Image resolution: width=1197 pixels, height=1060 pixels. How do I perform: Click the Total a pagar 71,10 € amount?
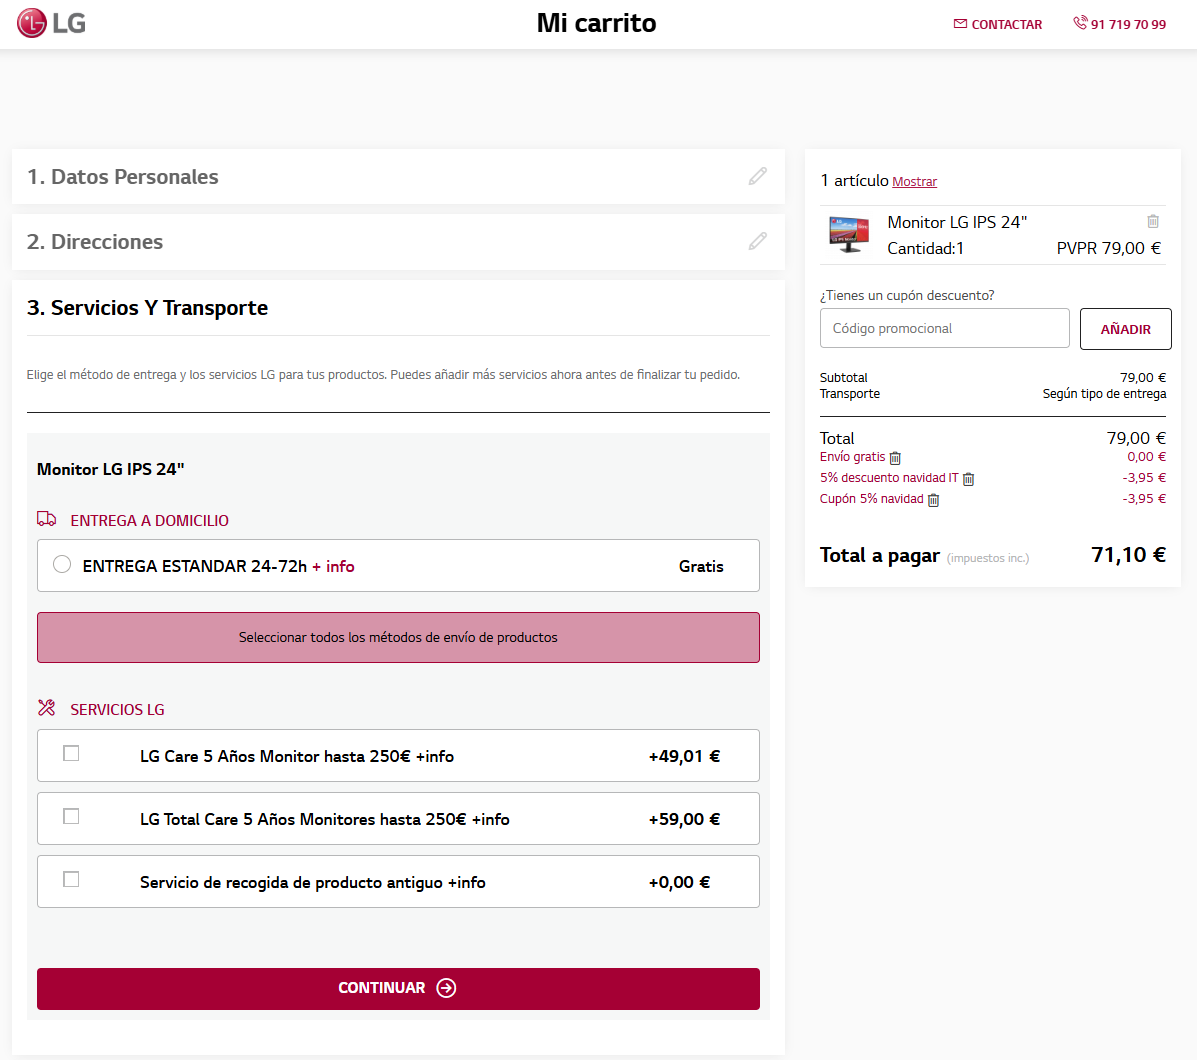pos(1128,555)
